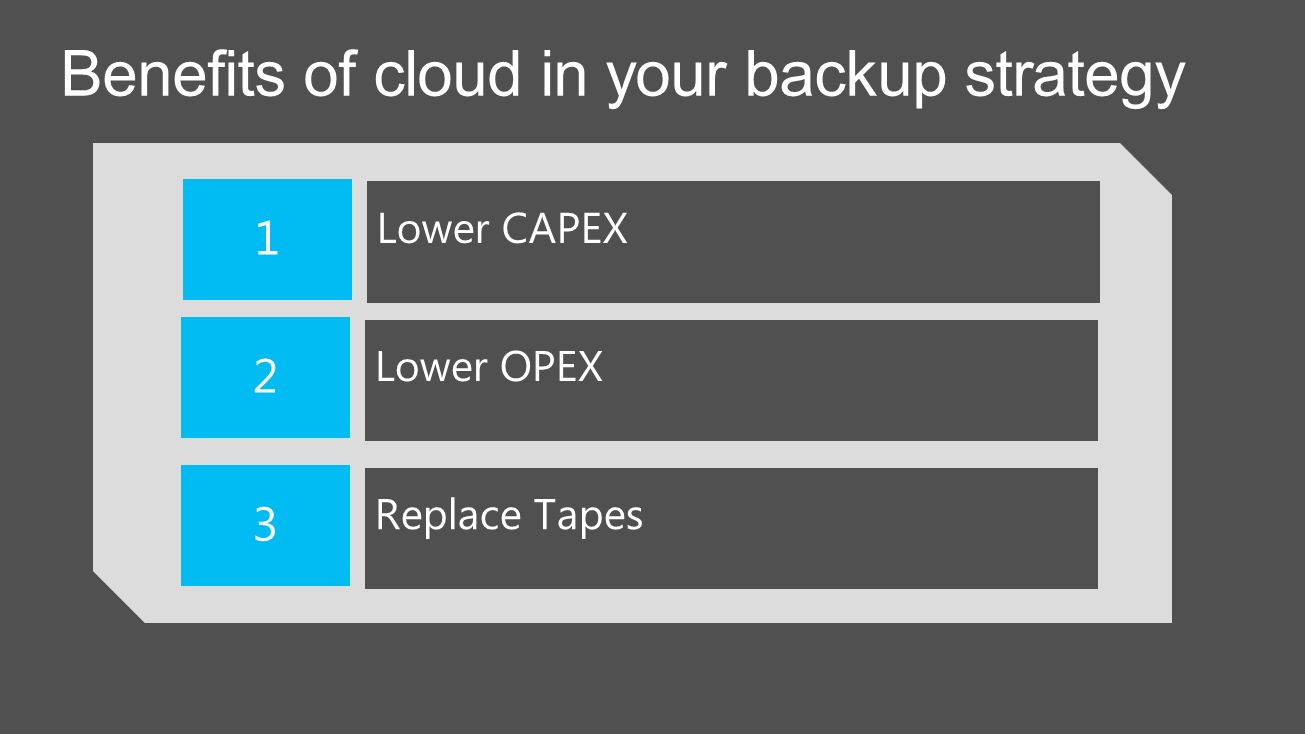
Task: Click the blue tile numbered 3
Action: point(265,525)
